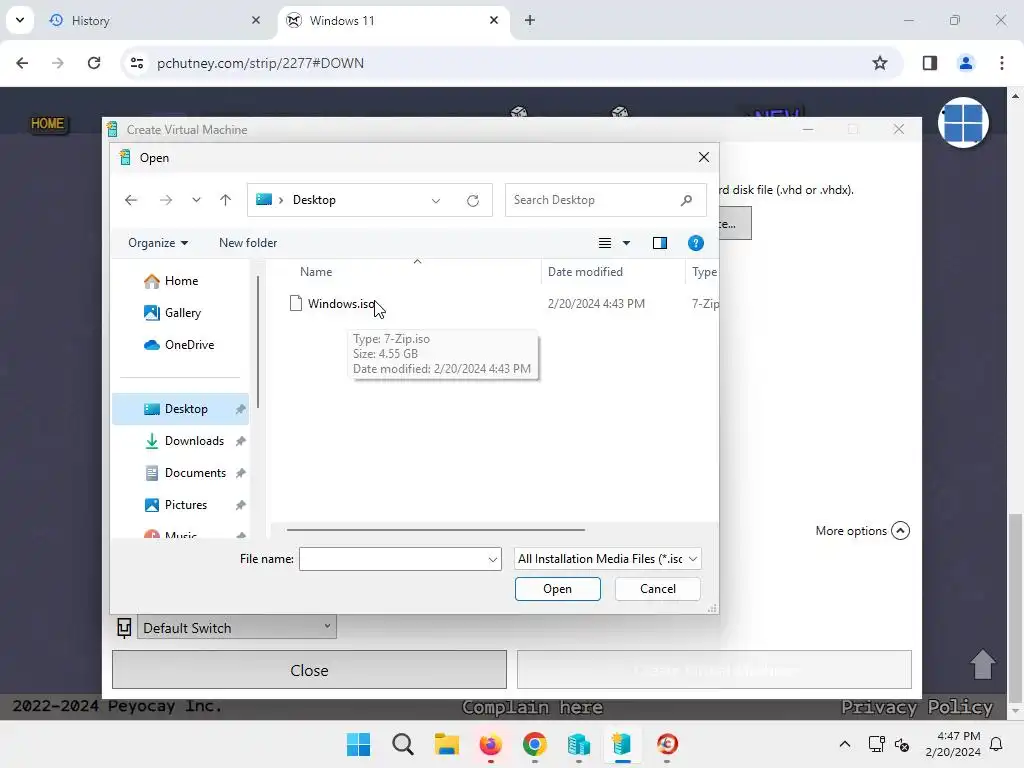Click the search magnifier in Open dialog

pyautogui.click(x=686, y=200)
